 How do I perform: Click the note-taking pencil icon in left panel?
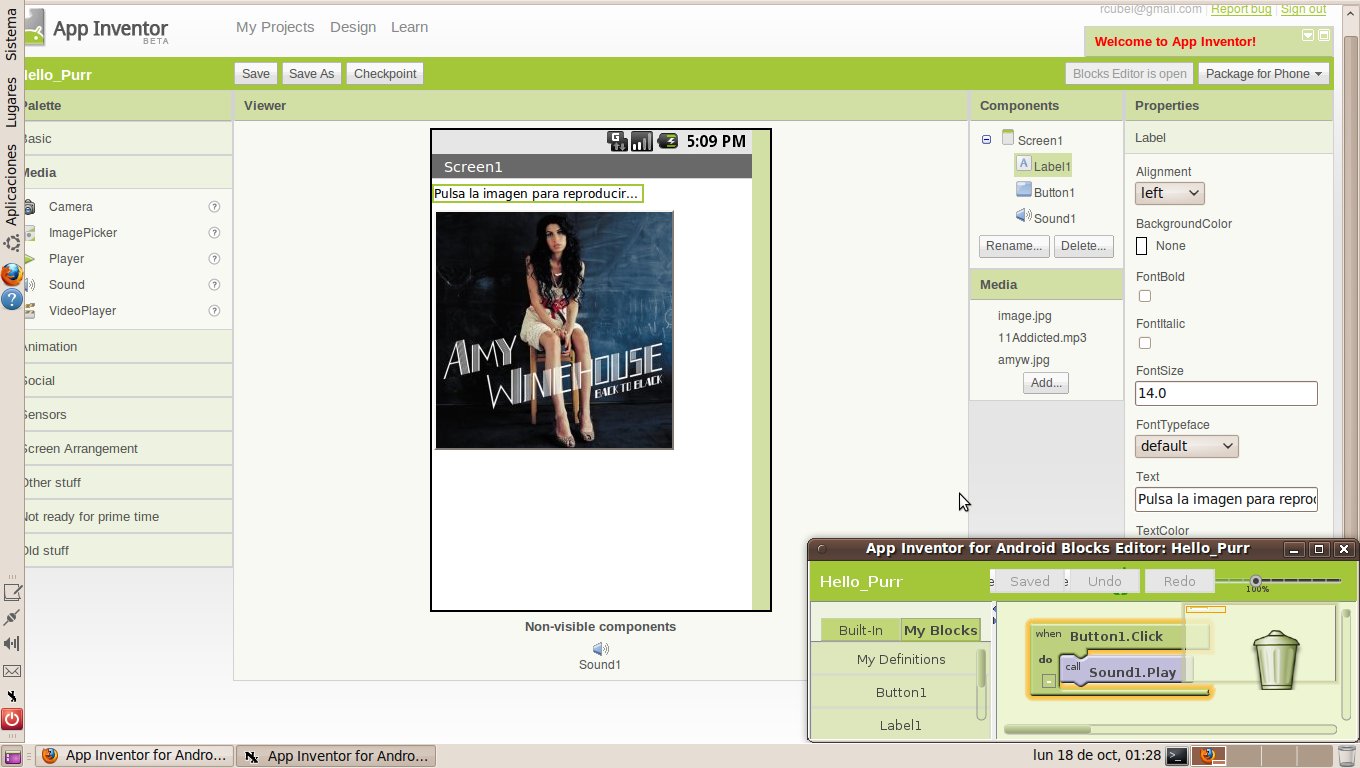tap(12, 592)
